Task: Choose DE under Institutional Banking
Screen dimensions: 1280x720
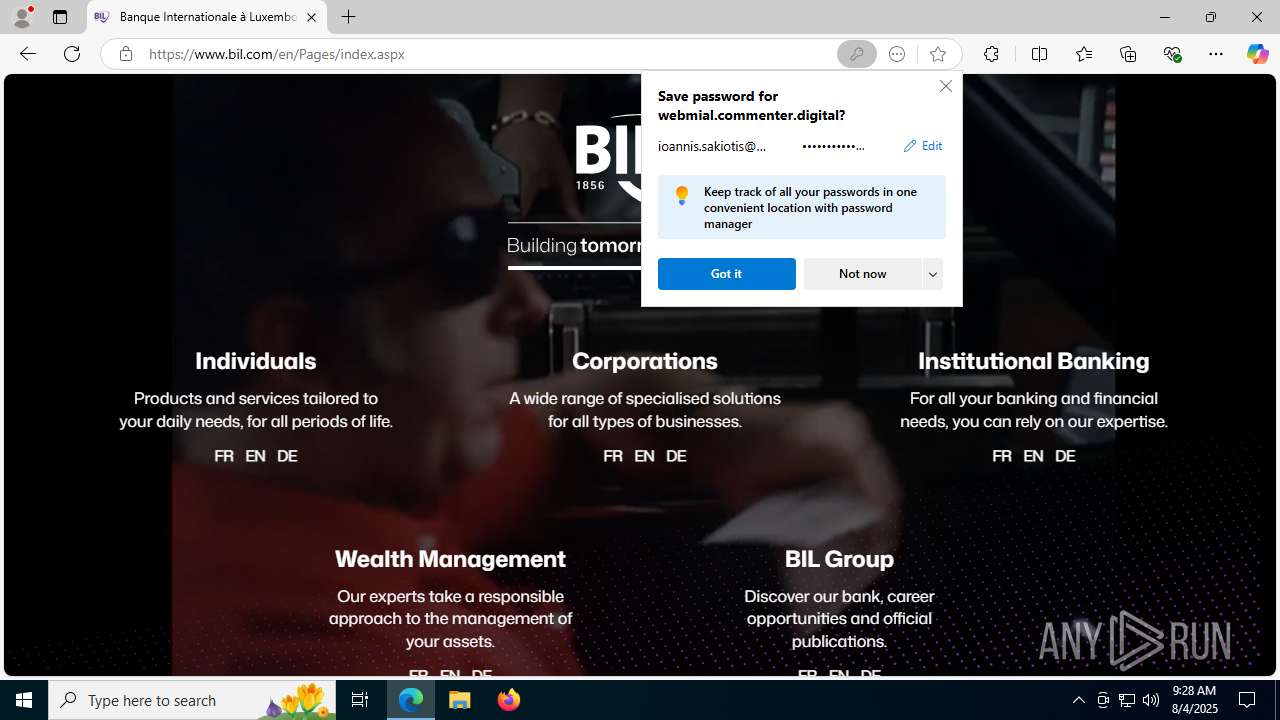Action: coord(1065,456)
